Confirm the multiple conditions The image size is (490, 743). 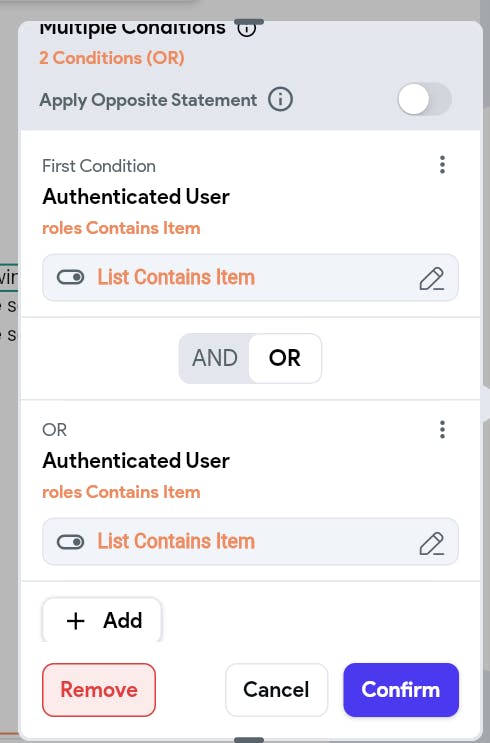click(401, 690)
